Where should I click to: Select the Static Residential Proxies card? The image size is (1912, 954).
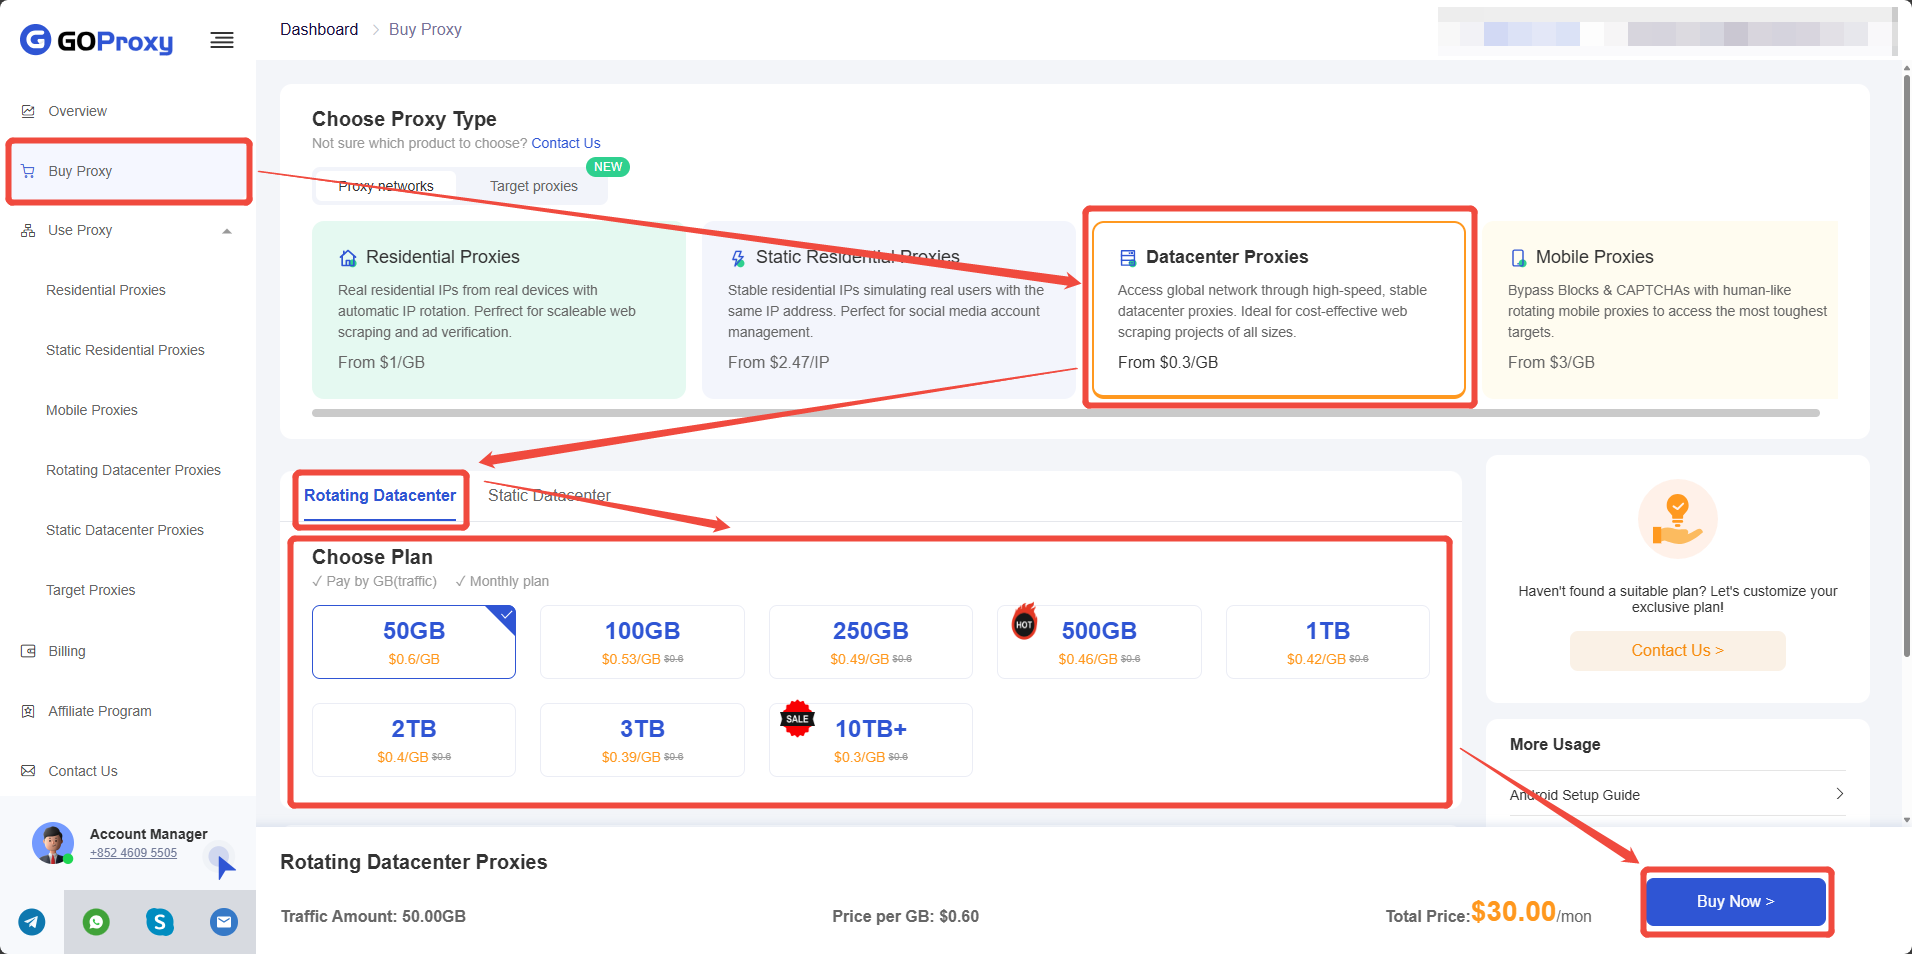pos(889,310)
